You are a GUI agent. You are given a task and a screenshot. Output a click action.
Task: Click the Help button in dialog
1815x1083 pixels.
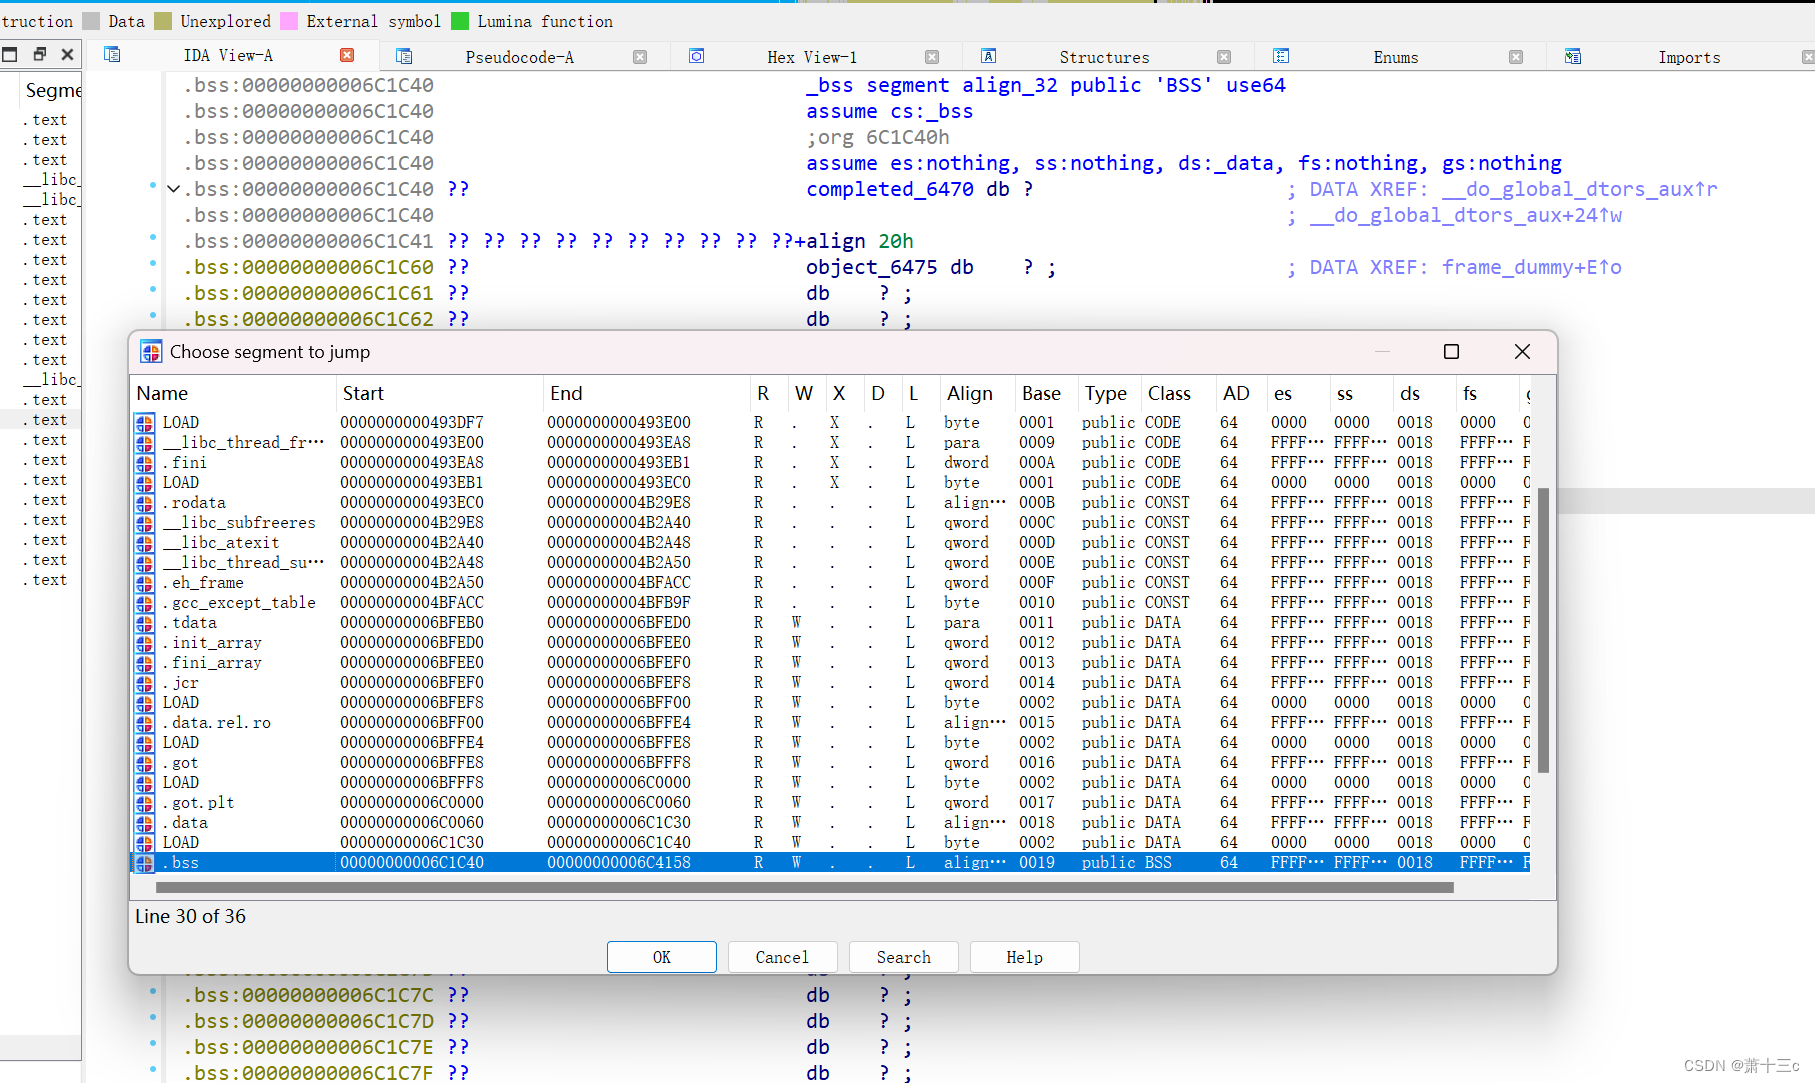pyautogui.click(x=1024, y=957)
